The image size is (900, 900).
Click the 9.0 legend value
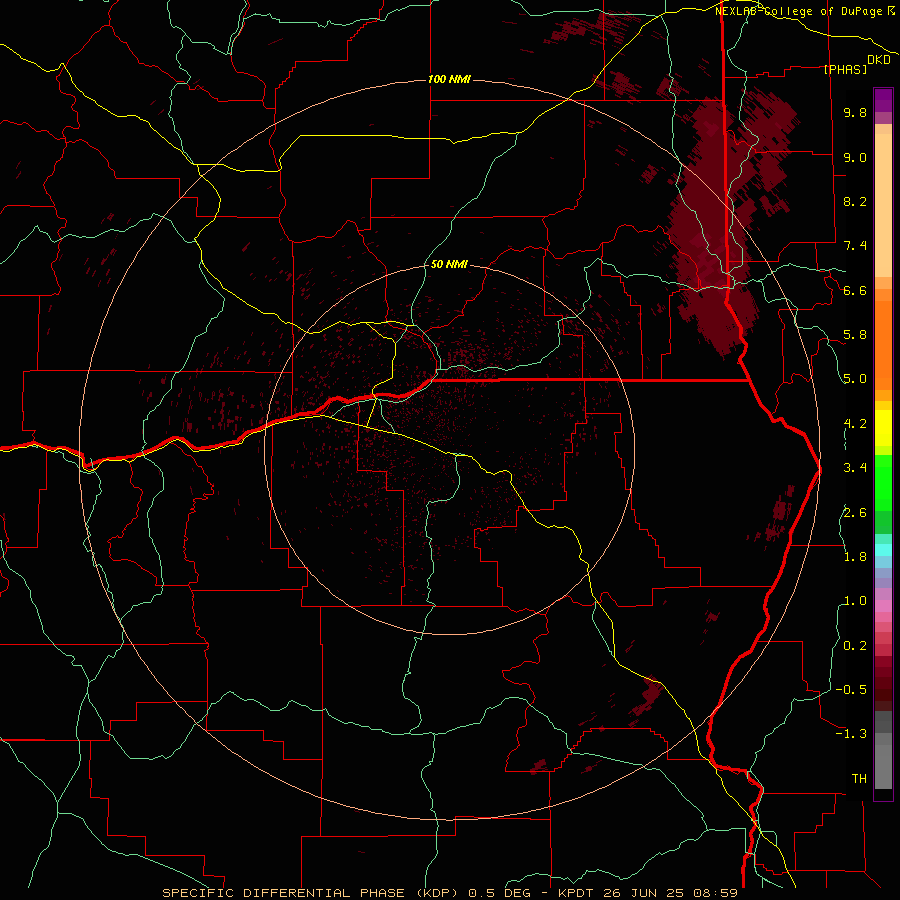(855, 157)
